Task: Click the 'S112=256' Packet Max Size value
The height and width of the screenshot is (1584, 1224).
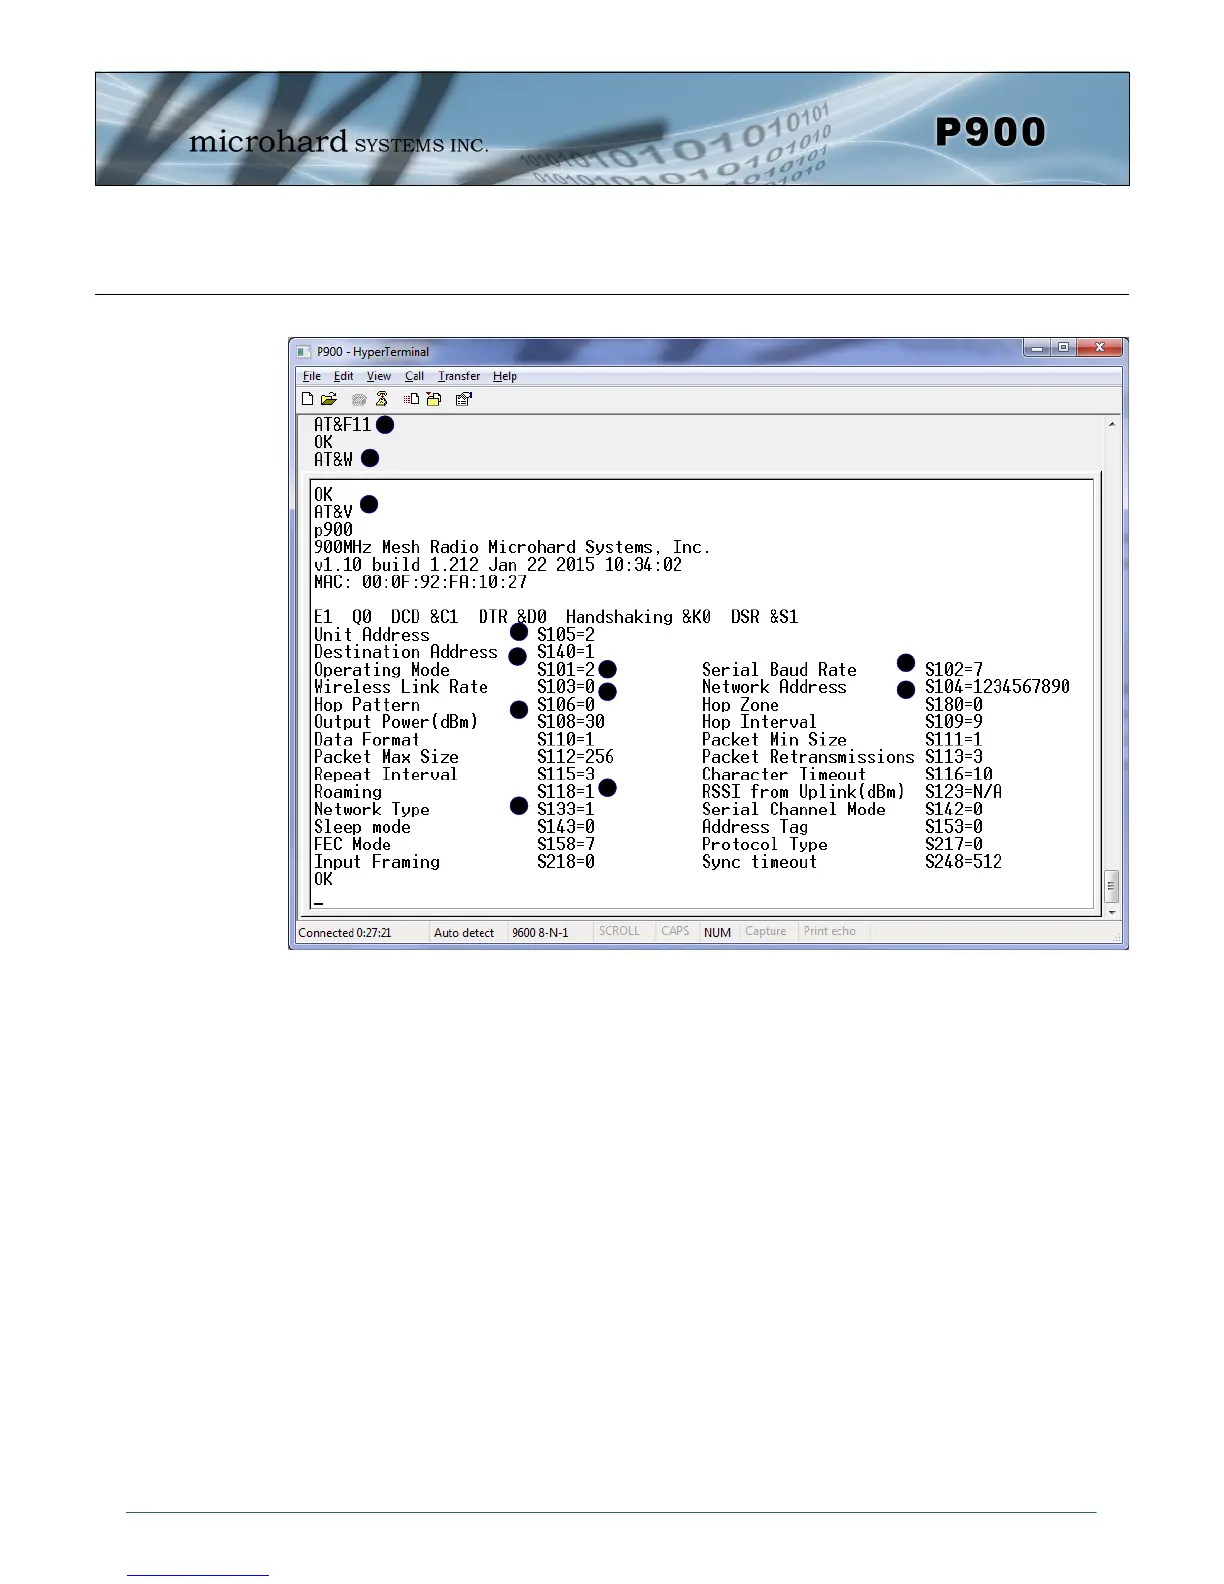Action: point(576,757)
